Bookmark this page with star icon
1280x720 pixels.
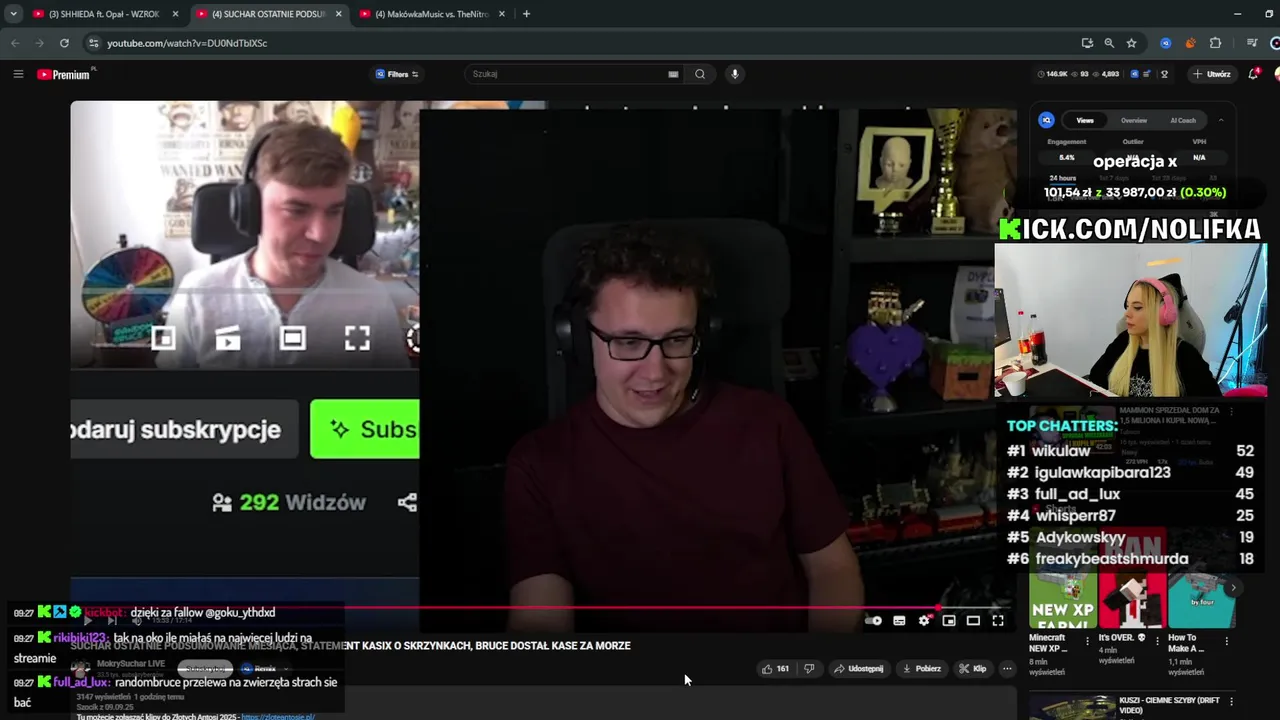(1131, 43)
